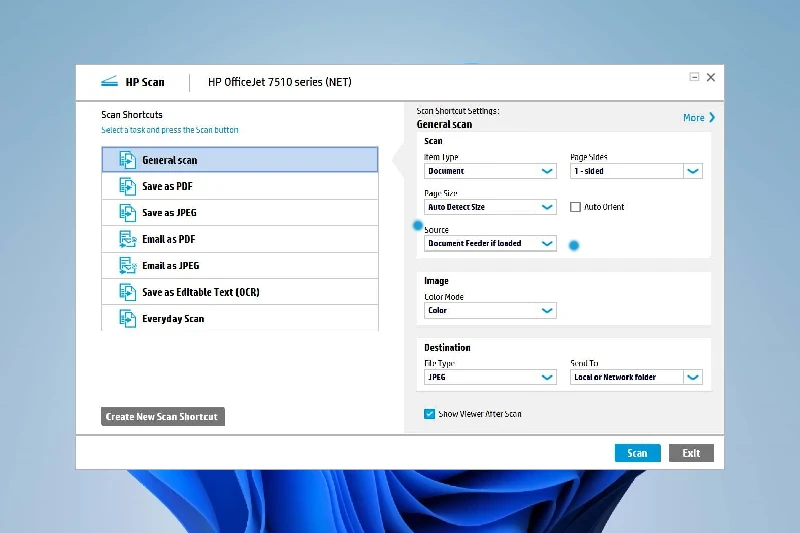Open the Color Mode dropdown
800x533 pixels.
[490, 311]
